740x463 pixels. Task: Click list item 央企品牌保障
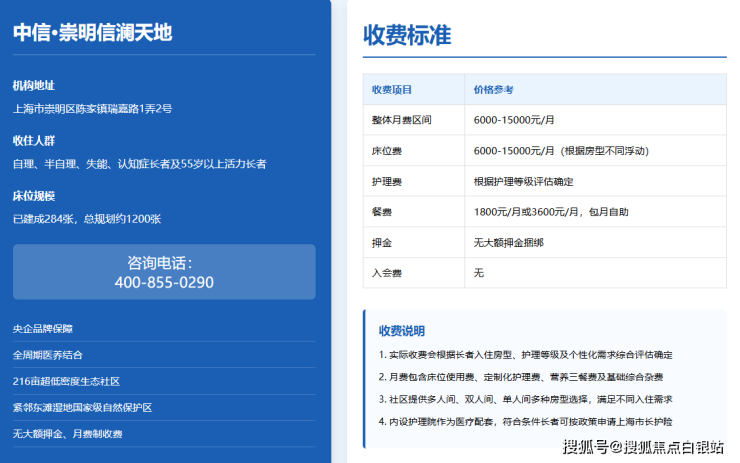pyautogui.click(x=164, y=328)
